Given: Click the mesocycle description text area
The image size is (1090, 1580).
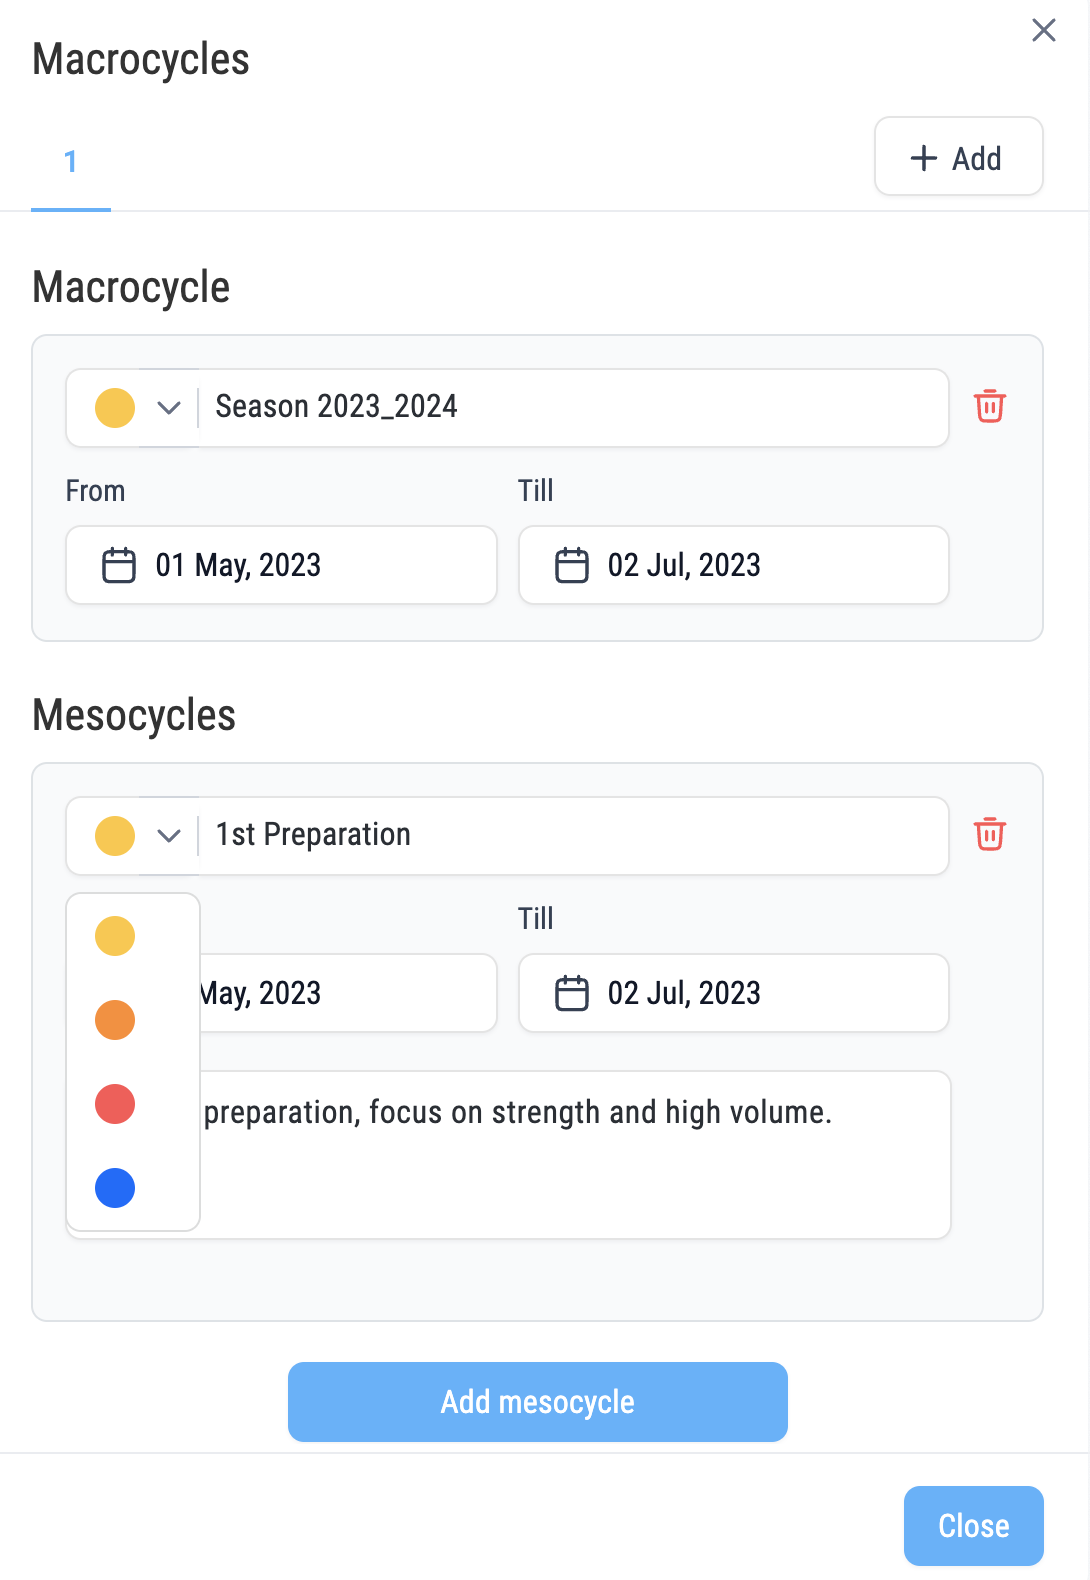Looking at the screenshot, I should [x=575, y=1154].
